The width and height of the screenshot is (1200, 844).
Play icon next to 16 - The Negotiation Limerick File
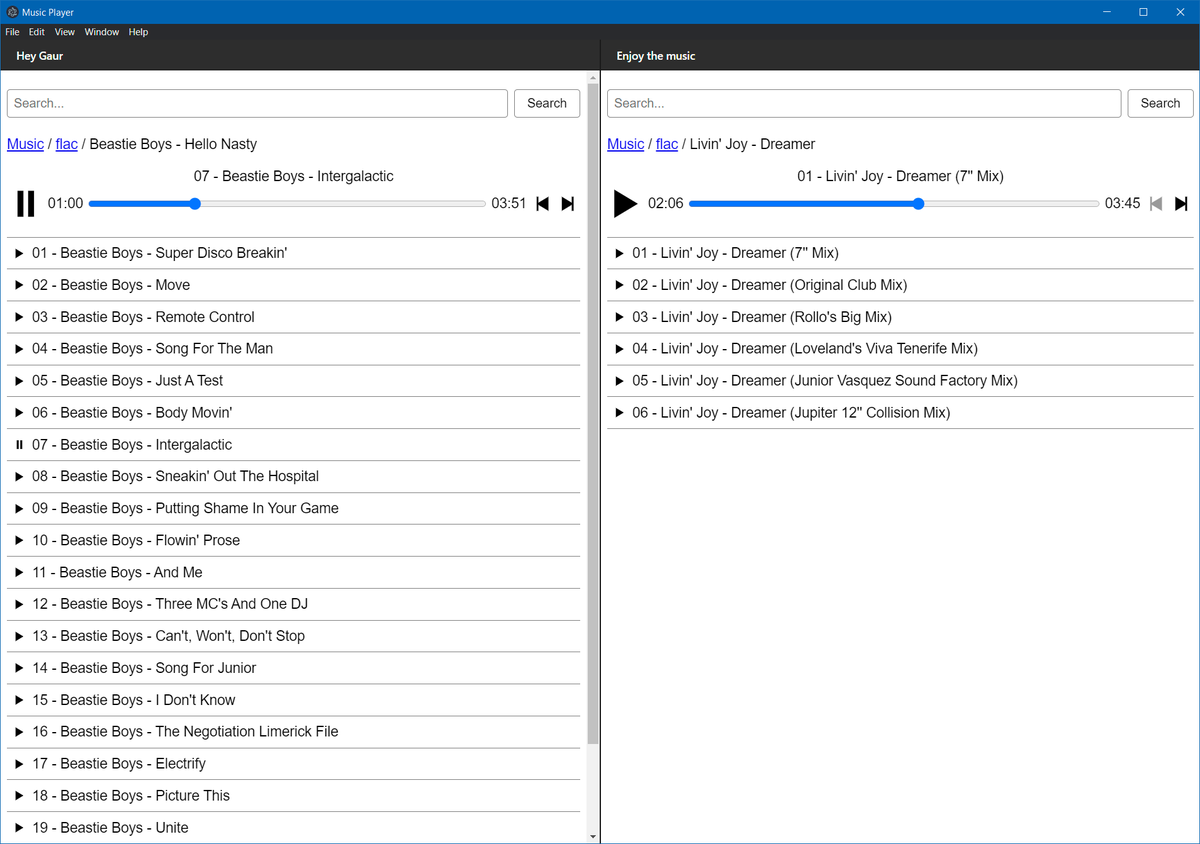click(19, 732)
